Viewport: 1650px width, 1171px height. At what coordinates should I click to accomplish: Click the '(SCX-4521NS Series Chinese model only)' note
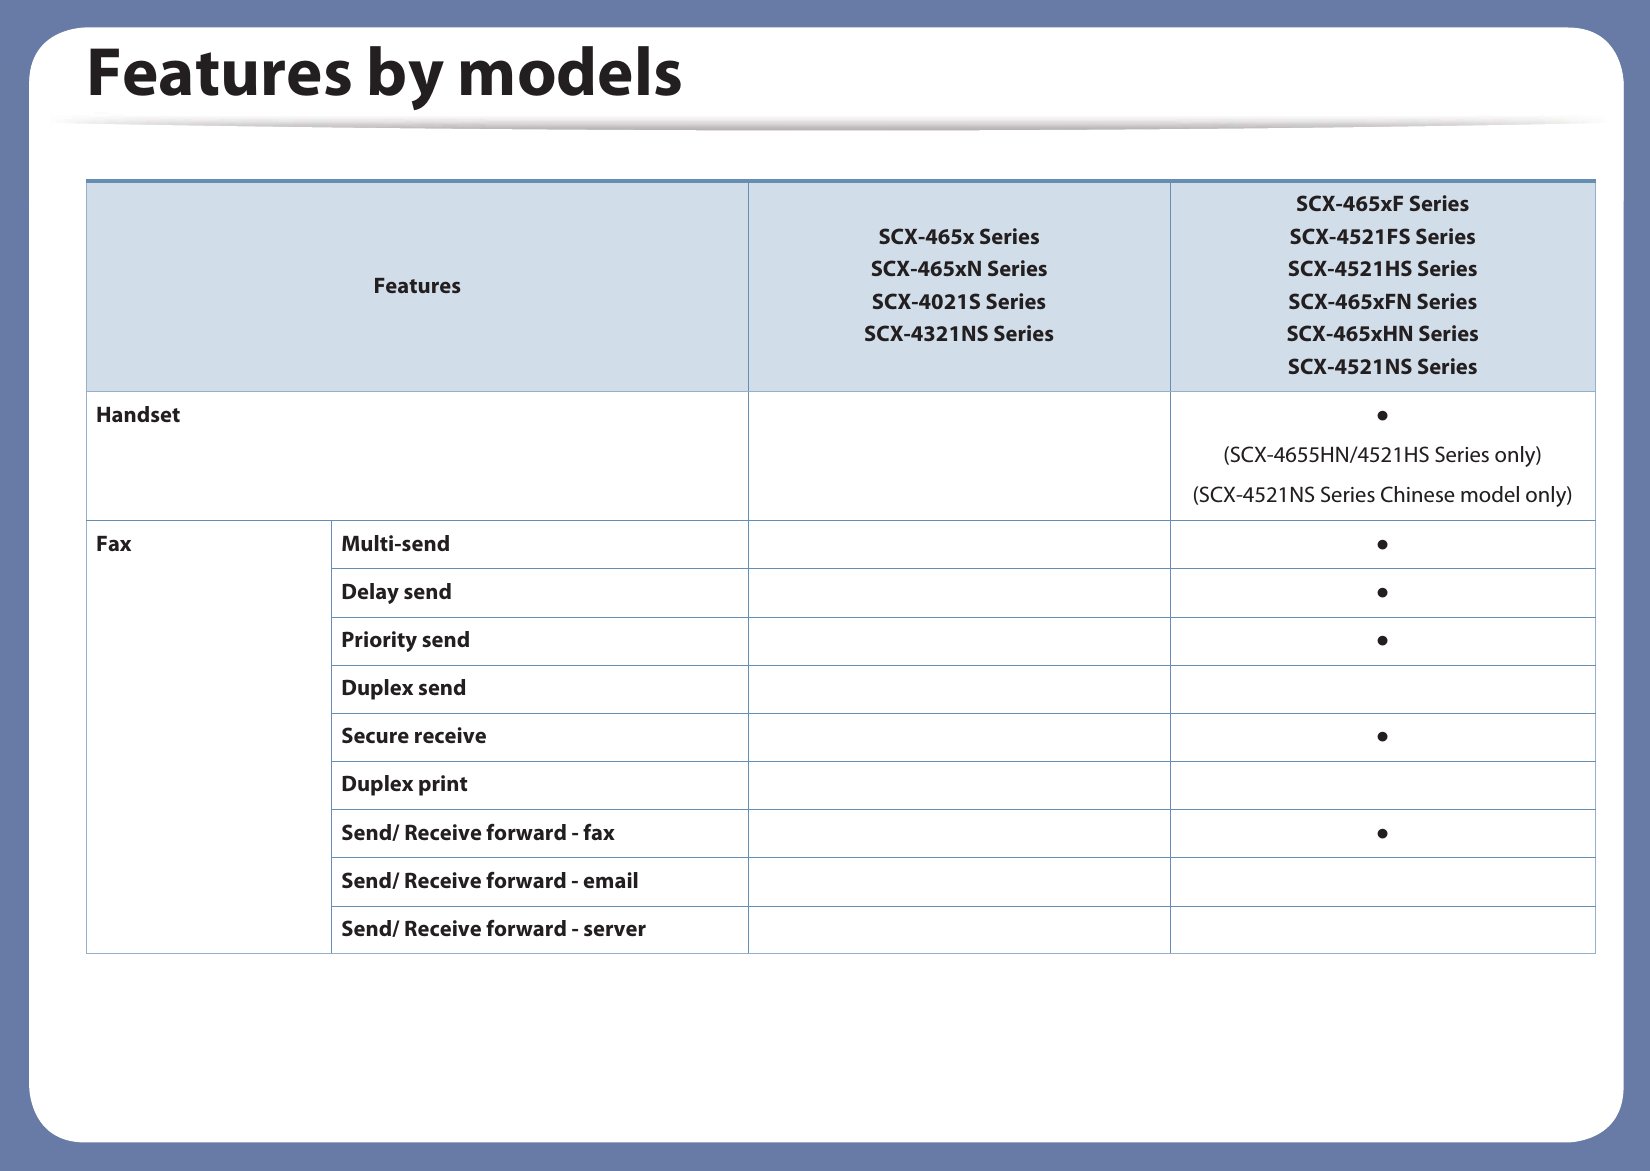click(1382, 495)
